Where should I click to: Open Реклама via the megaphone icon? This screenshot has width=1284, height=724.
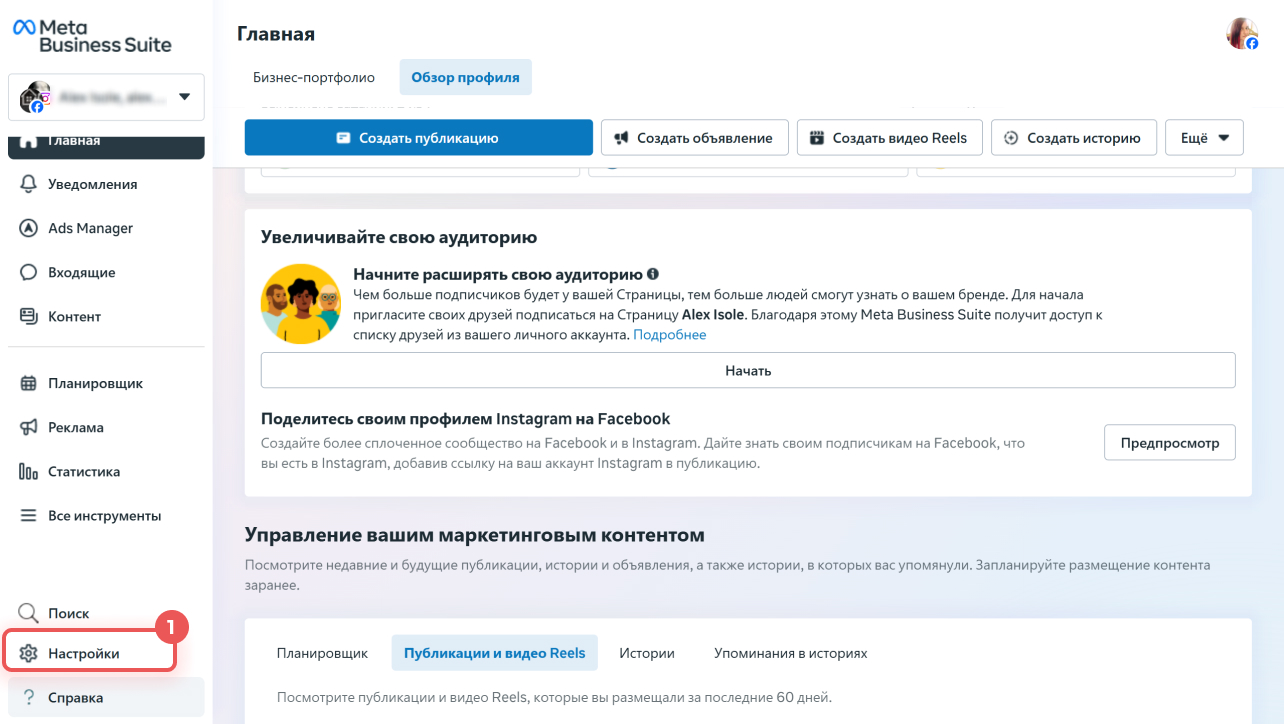tap(29, 427)
